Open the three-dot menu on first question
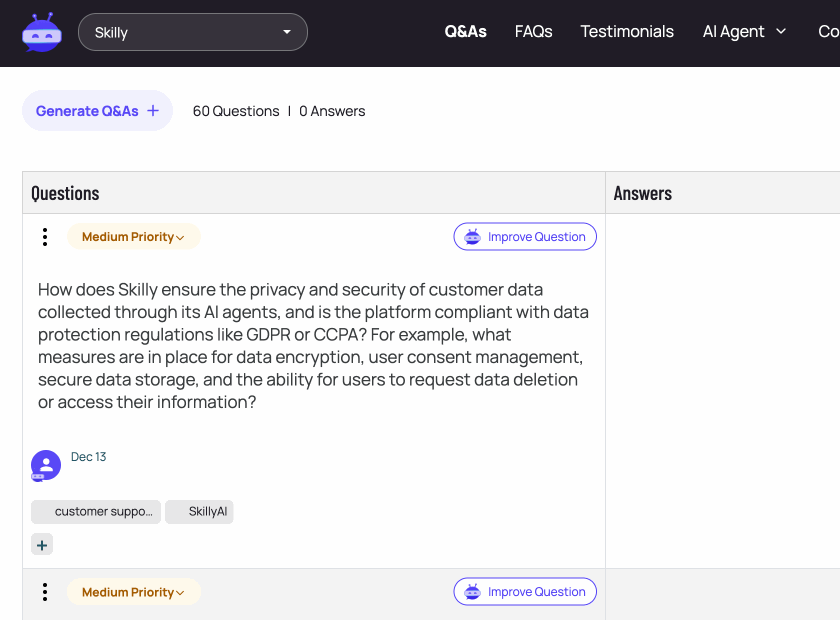The height and width of the screenshot is (620, 840). point(45,237)
